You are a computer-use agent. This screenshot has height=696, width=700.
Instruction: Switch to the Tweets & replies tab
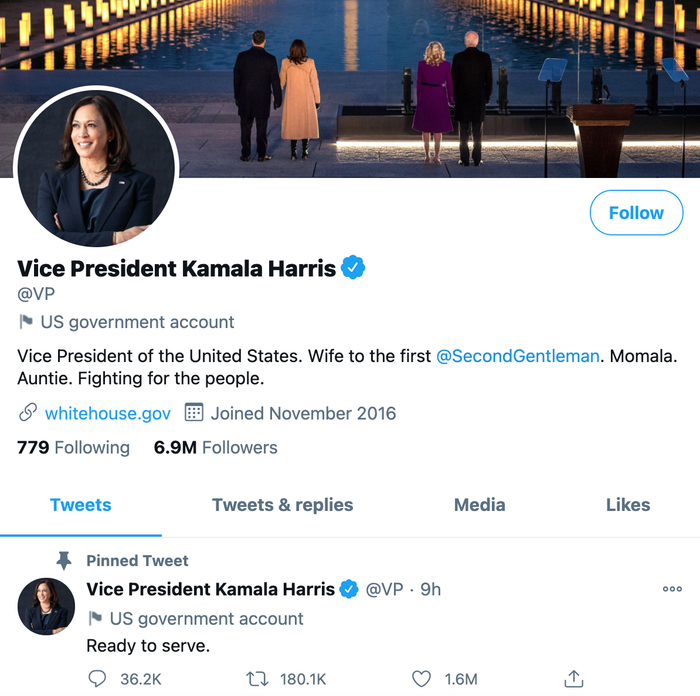point(282,505)
